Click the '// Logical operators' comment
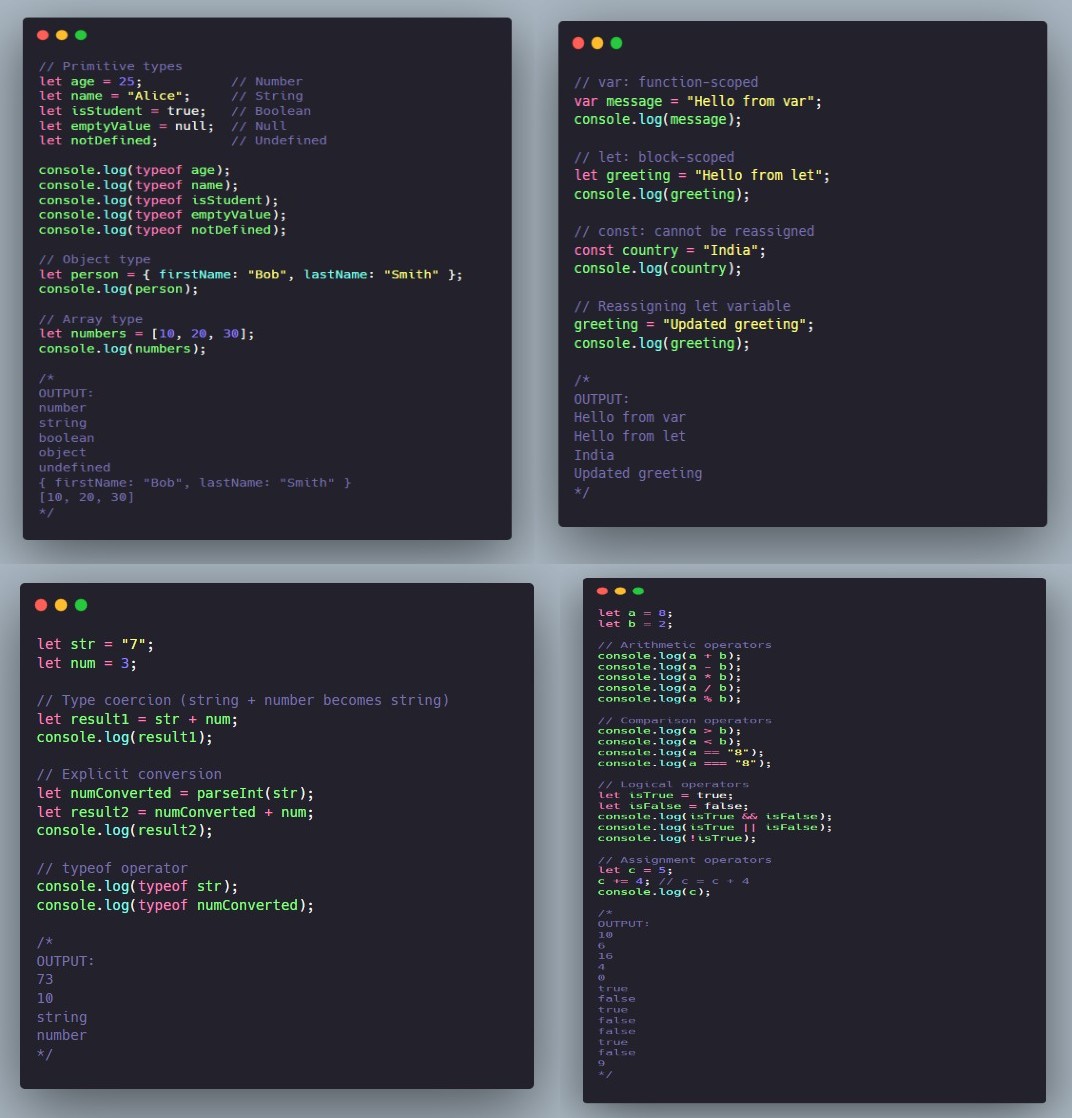 pyautogui.click(x=673, y=785)
